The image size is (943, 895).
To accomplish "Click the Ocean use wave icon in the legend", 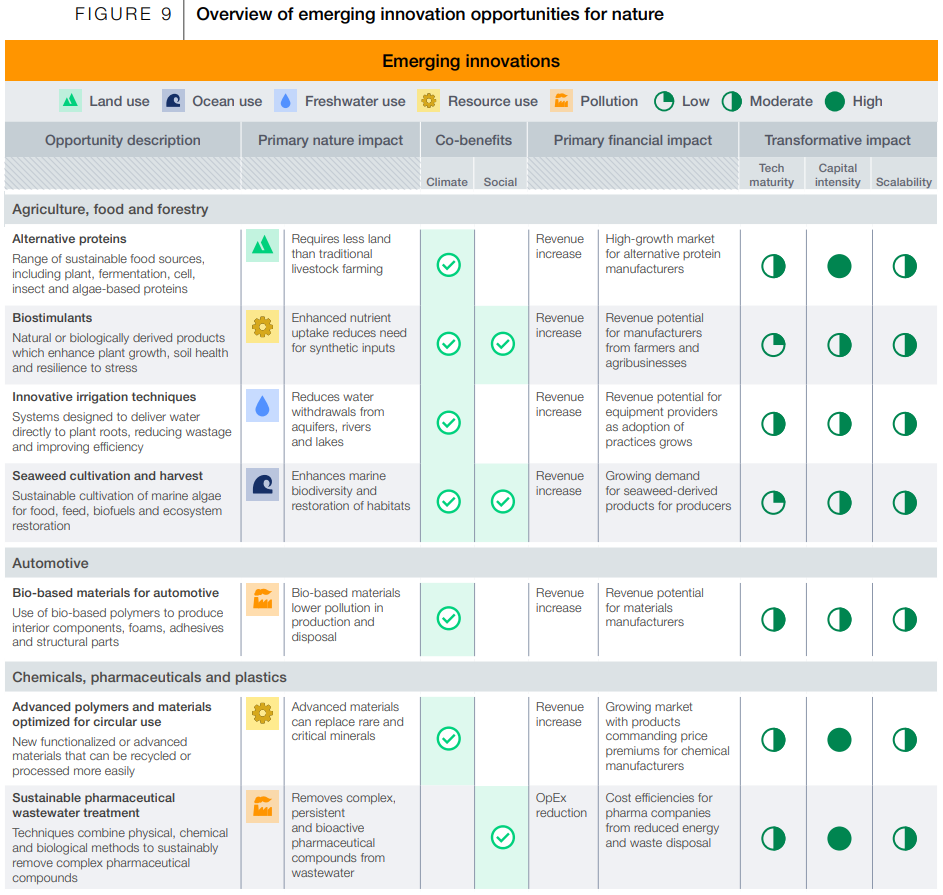I will (x=174, y=101).
